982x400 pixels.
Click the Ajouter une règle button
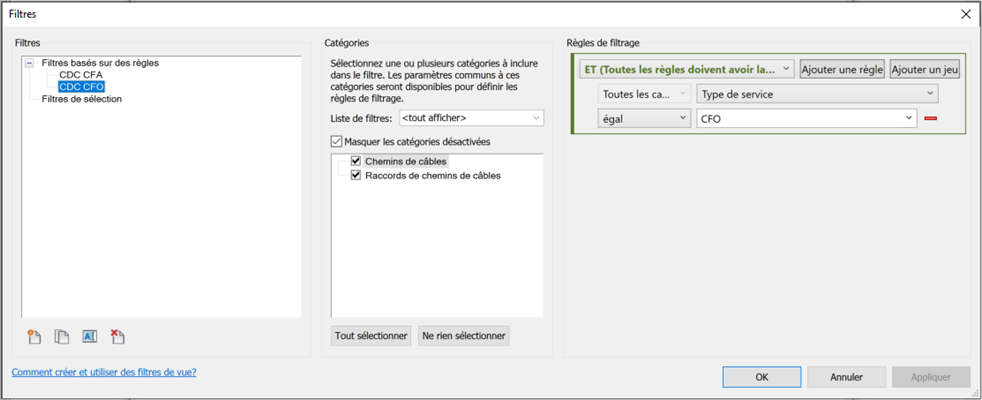[841, 69]
